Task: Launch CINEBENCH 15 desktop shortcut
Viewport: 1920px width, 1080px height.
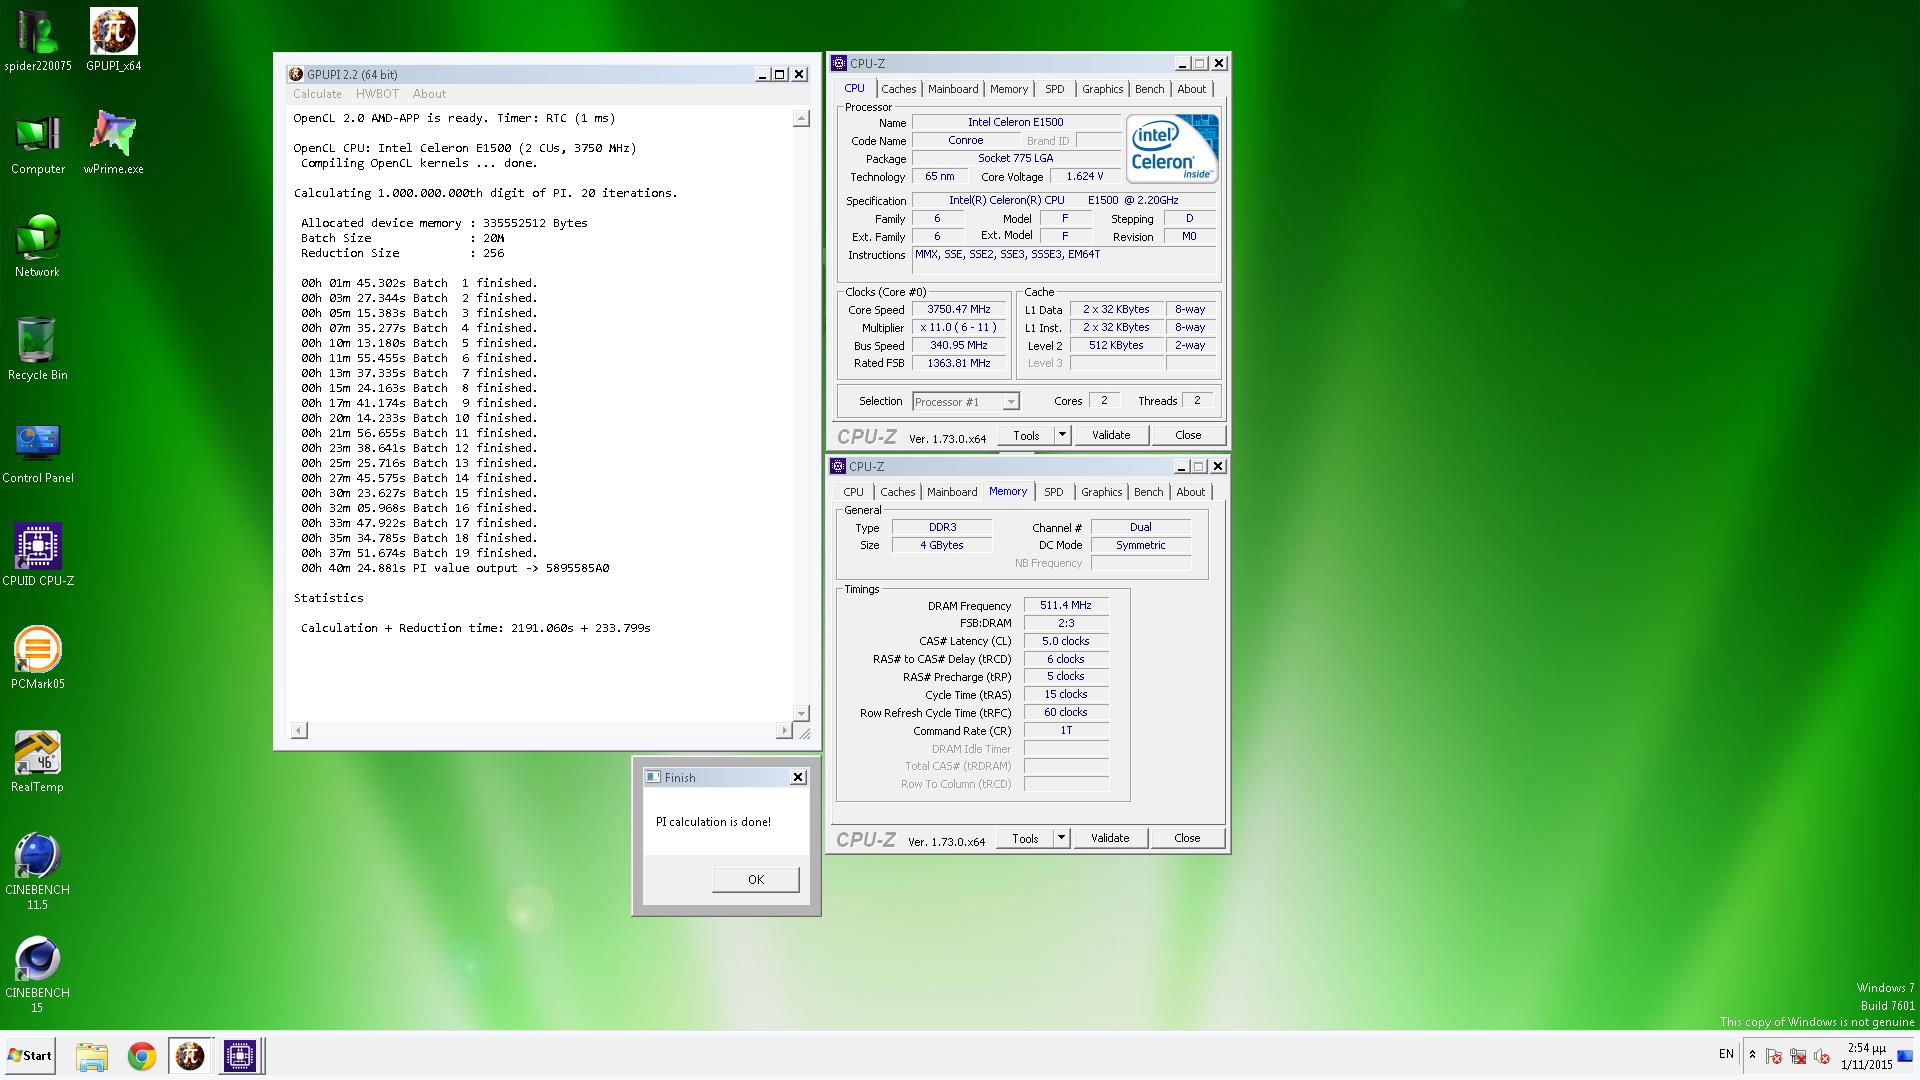Action: point(38,975)
